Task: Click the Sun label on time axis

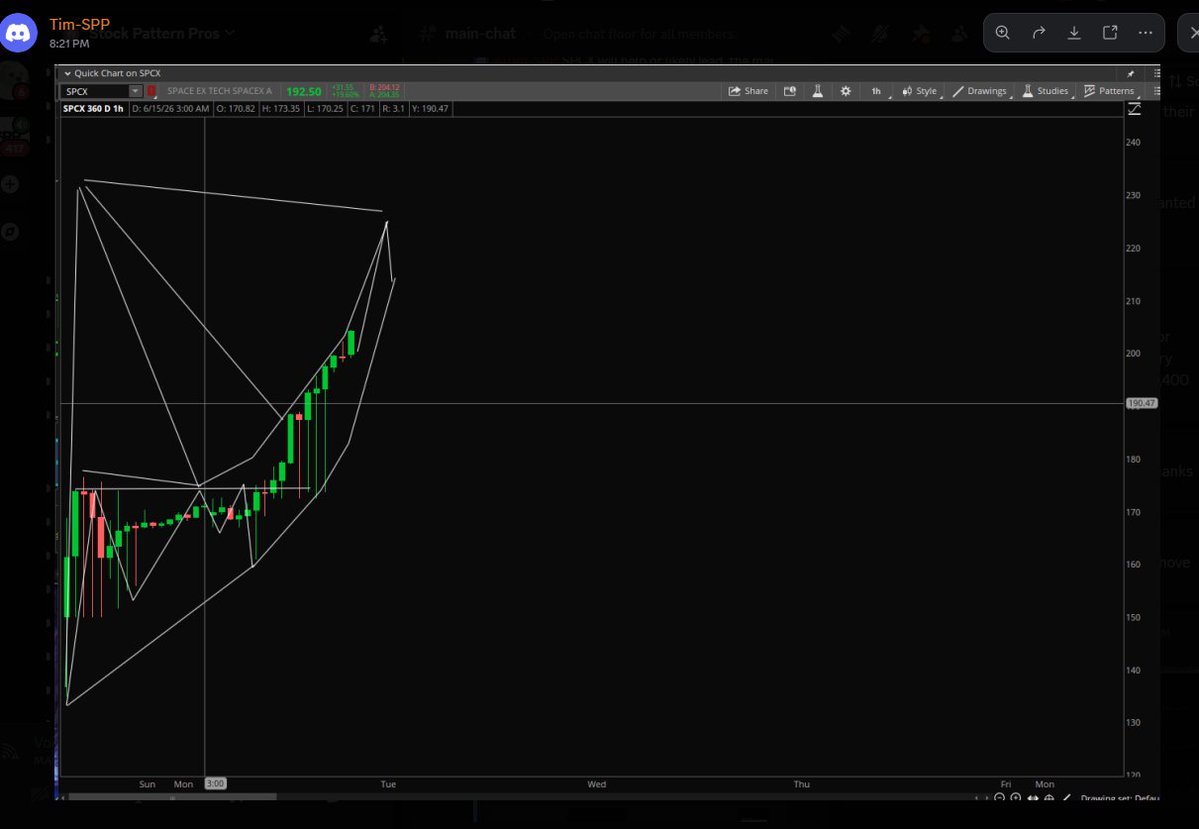Action: tap(148, 784)
